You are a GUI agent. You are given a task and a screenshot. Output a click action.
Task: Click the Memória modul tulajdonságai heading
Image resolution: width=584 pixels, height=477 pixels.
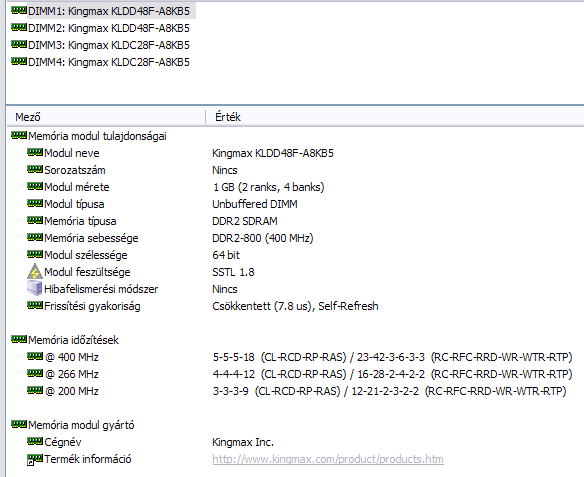pos(97,136)
